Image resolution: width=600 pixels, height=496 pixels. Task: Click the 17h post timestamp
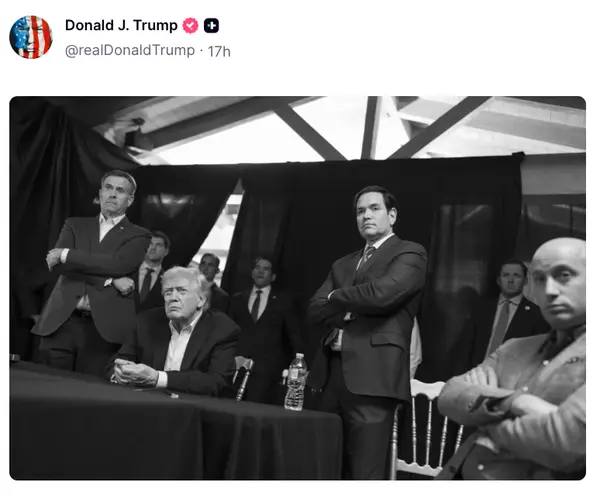(219, 51)
